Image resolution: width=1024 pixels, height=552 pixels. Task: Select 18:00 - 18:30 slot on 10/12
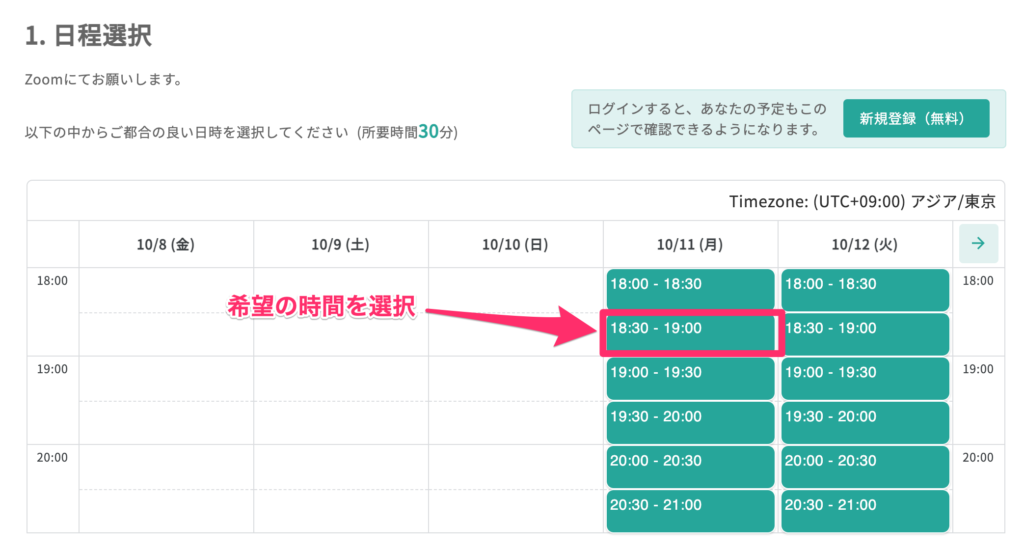[865, 289]
